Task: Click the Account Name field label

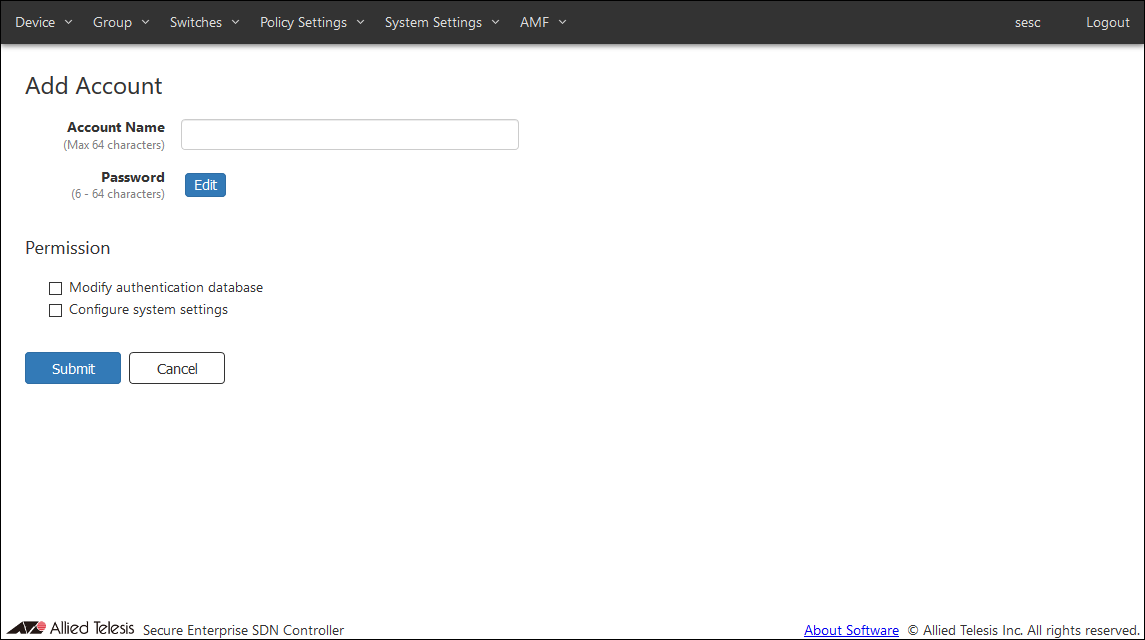Action: point(116,127)
